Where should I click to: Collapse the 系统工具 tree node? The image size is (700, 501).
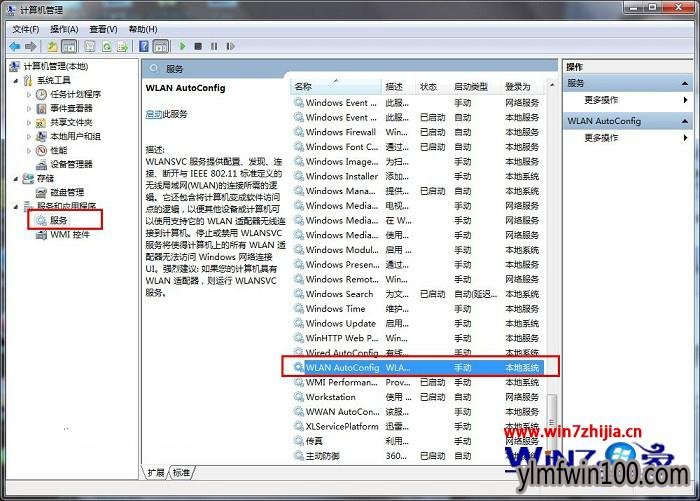click(16, 81)
